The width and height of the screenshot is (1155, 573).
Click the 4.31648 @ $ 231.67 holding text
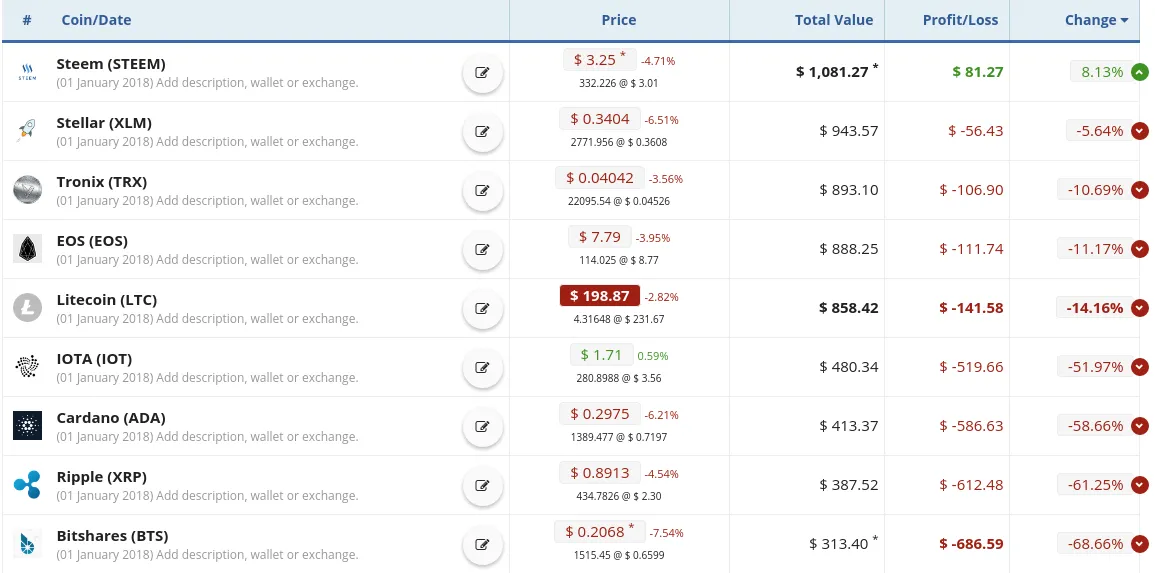point(619,319)
